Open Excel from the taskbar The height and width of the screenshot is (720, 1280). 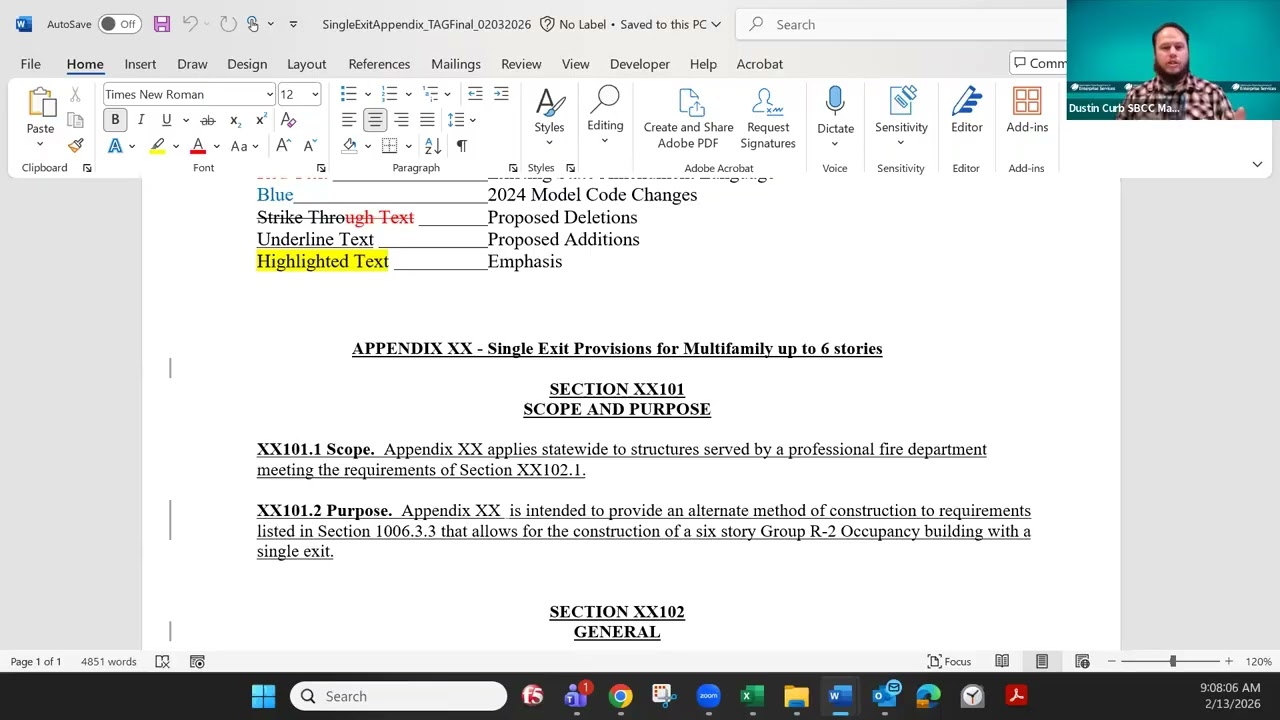tap(752, 696)
